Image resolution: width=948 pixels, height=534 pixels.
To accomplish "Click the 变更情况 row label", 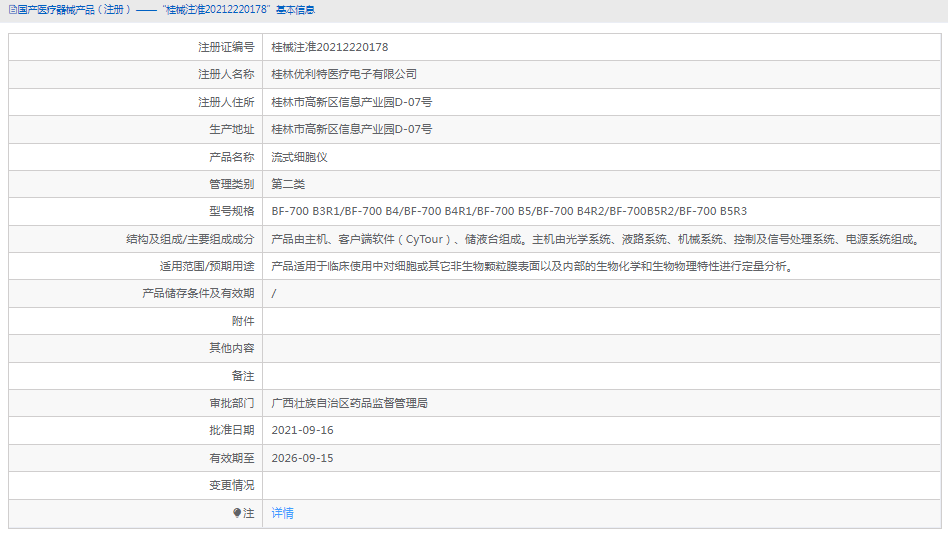I will 231,485.
